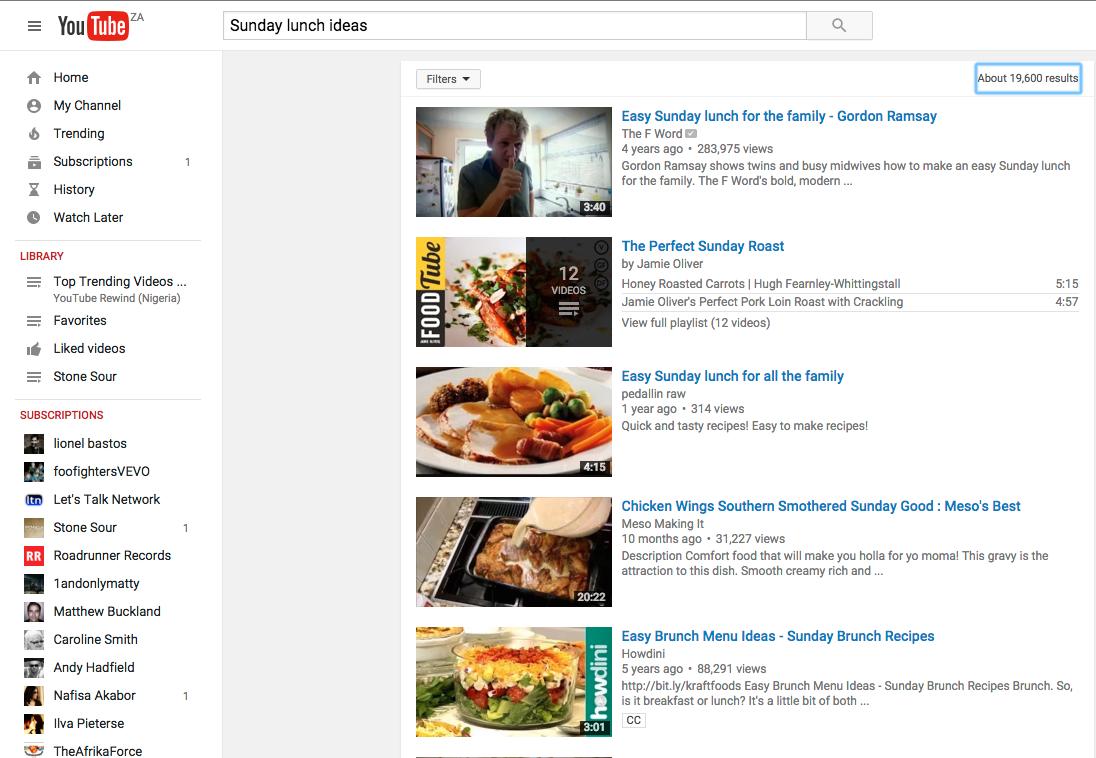Screen dimensions: 1096x758
Task: Click the 1andonlymatty channel avatar
Action: click(34, 583)
